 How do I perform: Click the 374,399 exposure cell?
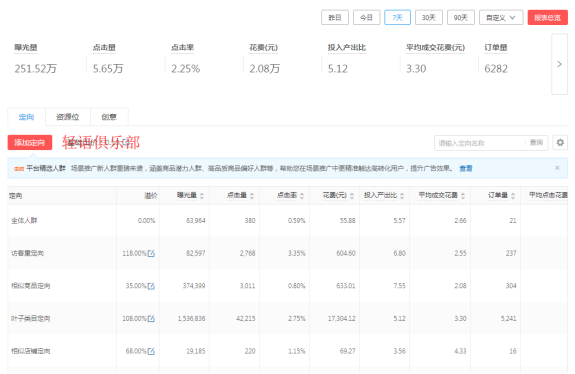[194, 286]
